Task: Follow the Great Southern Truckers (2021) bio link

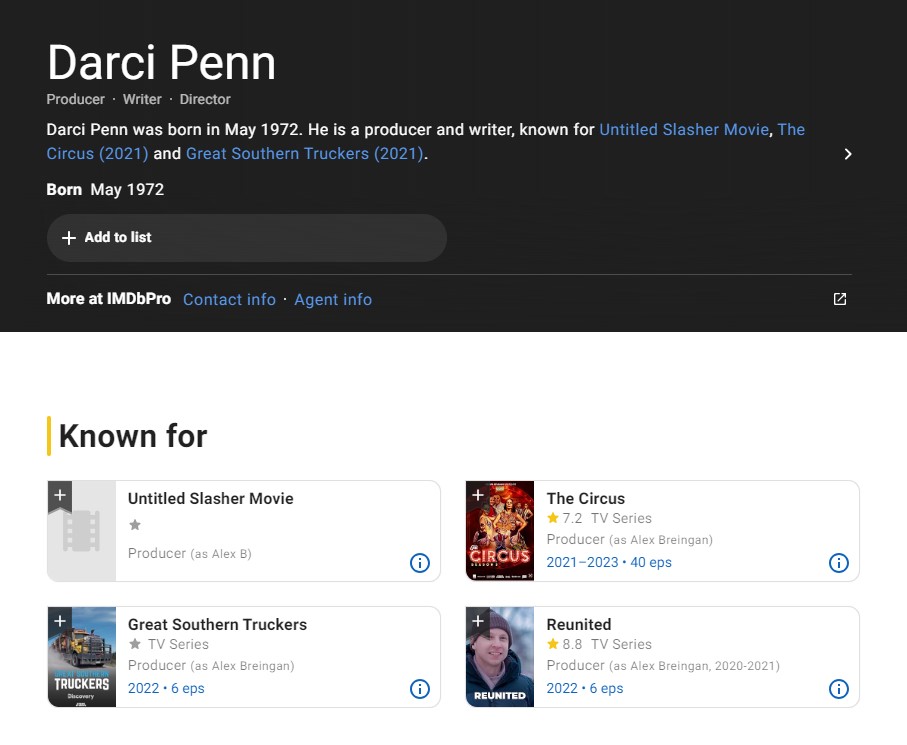Action: 305,154
